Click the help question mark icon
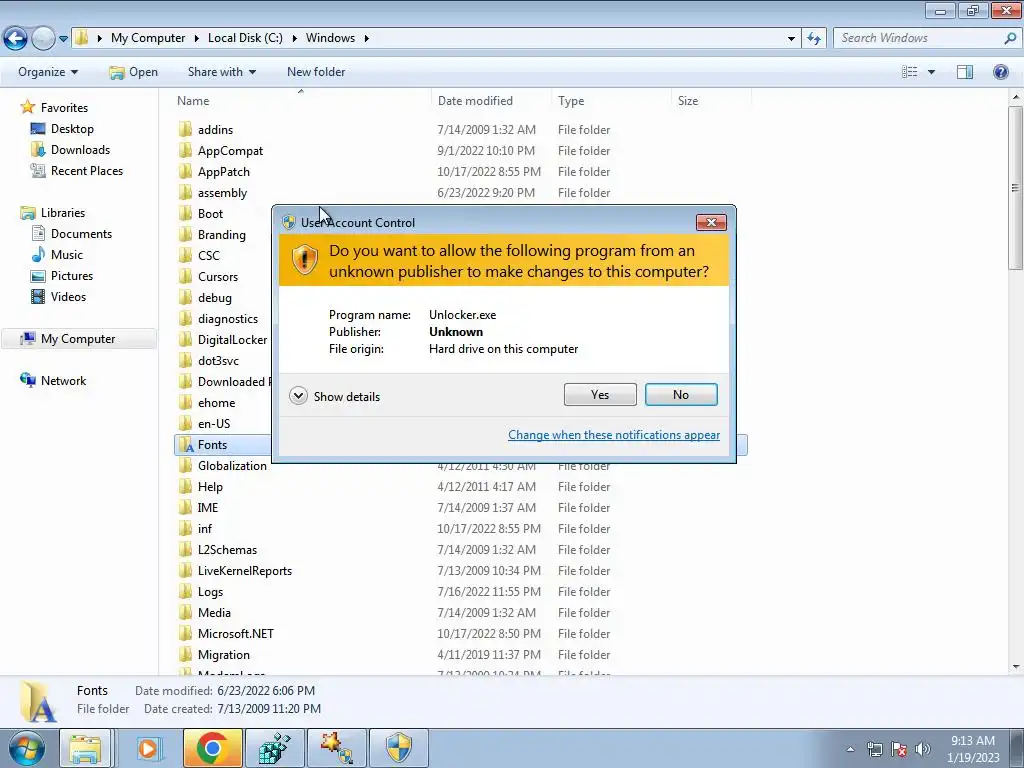This screenshot has width=1024, height=768. (1000, 72)
